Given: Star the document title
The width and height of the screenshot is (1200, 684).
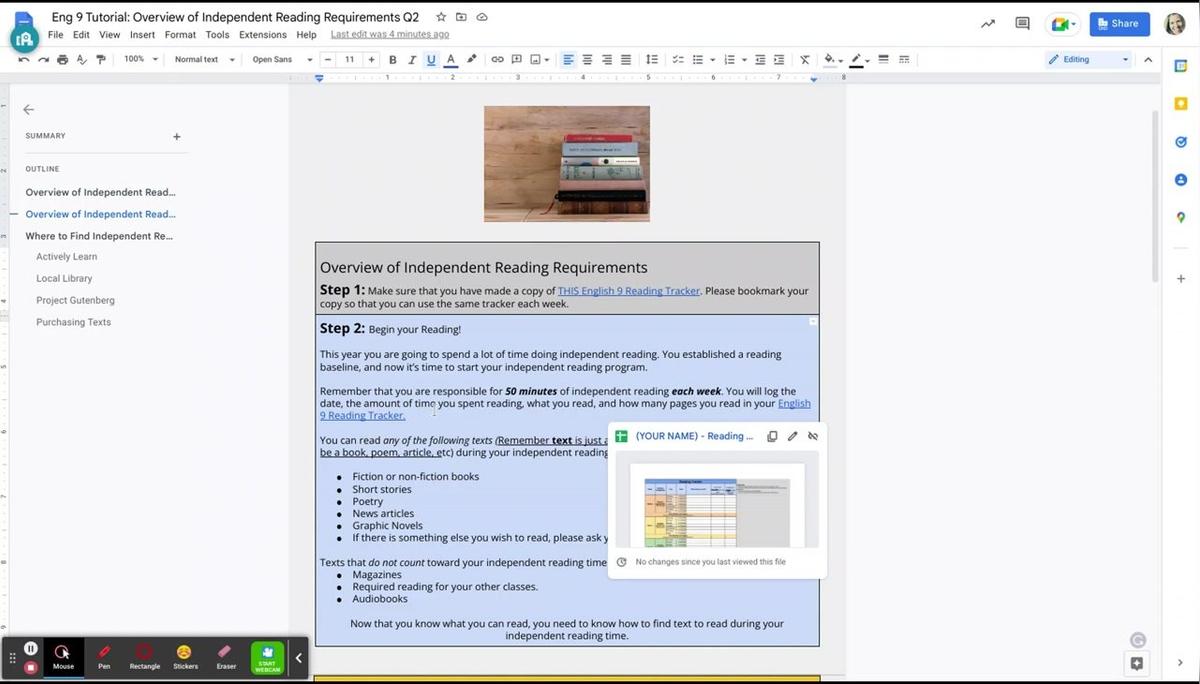Looking at the screenshot, I should coord(441,18).
